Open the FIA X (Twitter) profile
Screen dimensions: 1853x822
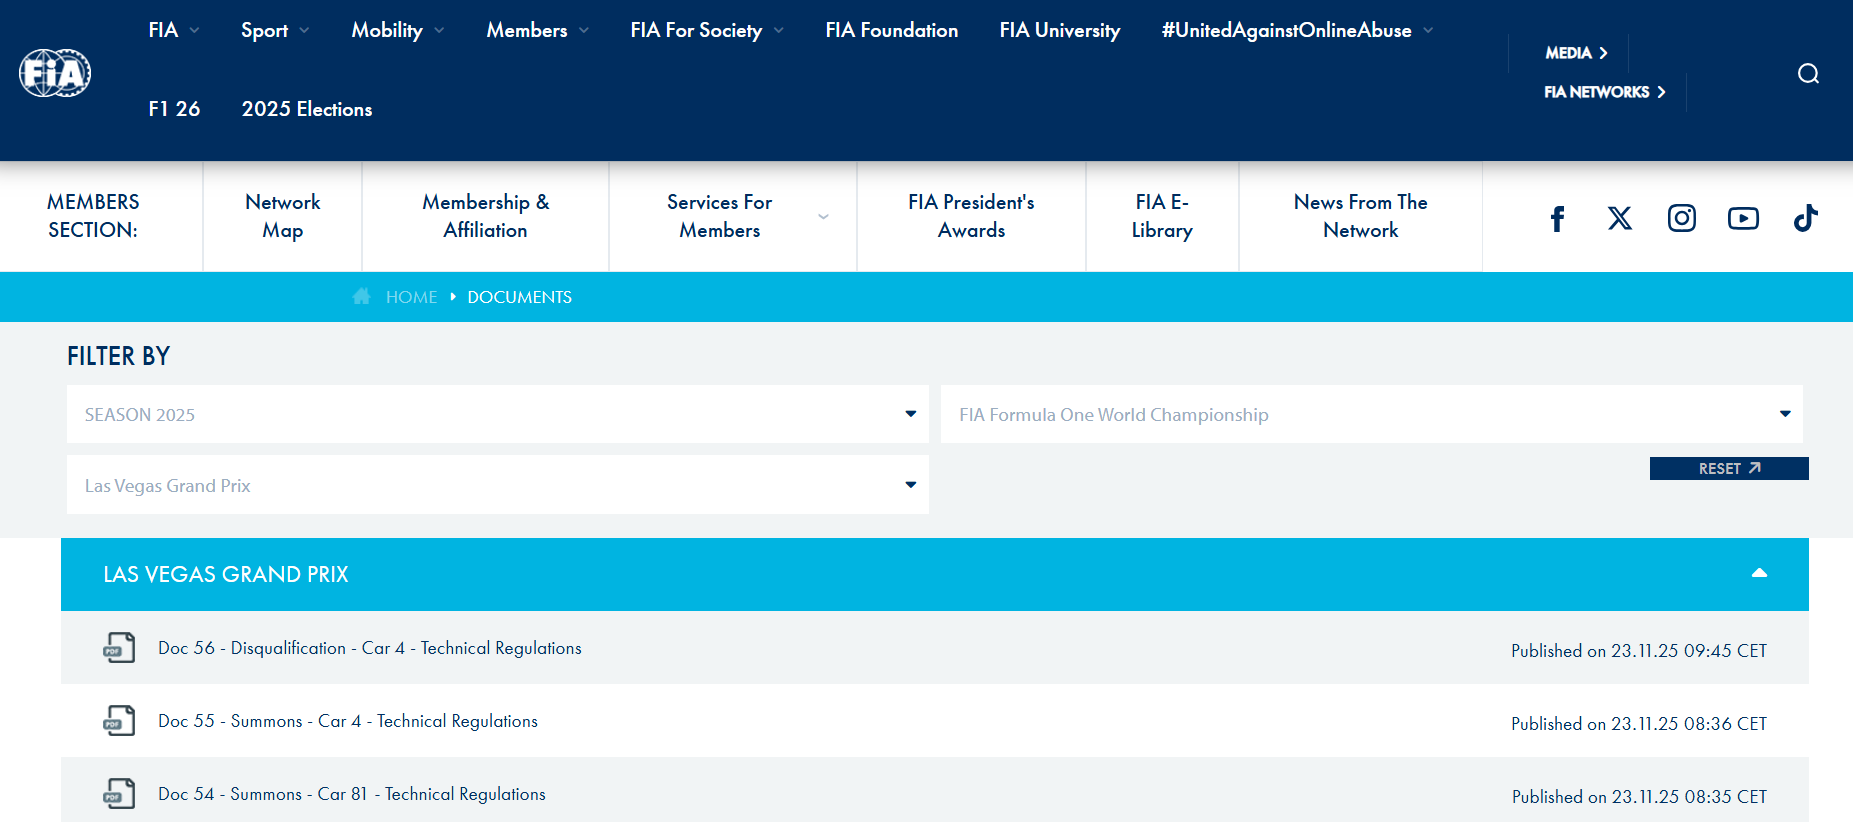1620,218
